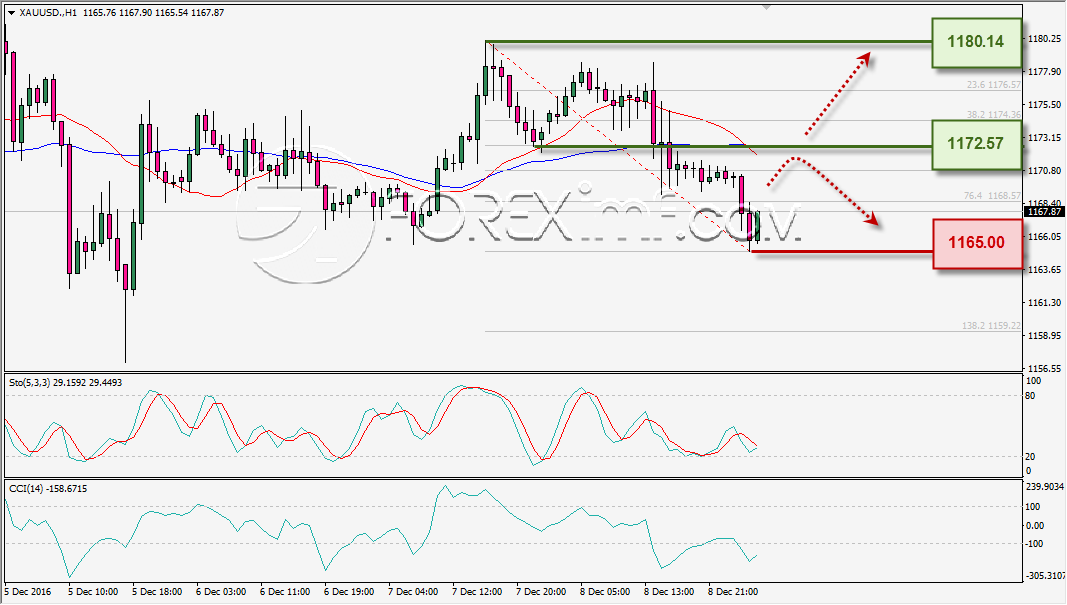Click time axis label 5 Dec 10:00
The width and height of the screenshot is (1067, 605).
[x=93, y=592]
